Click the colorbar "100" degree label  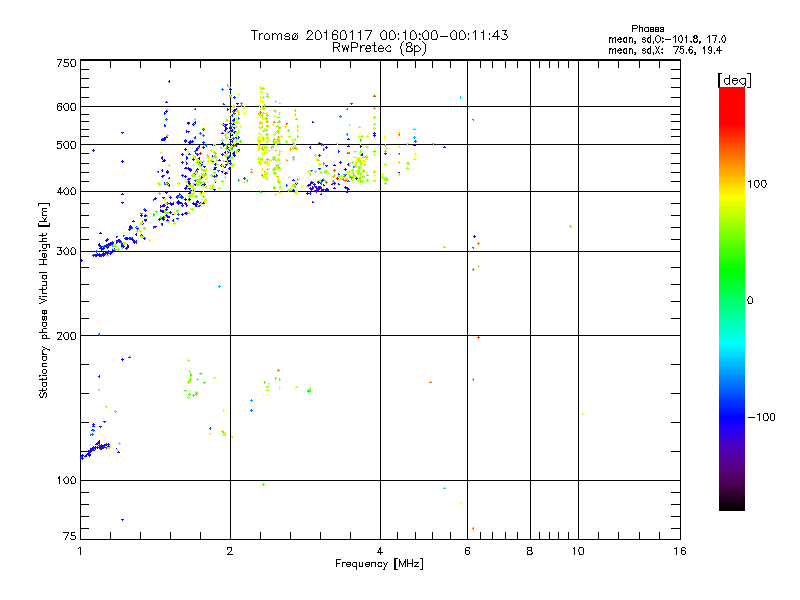coord(757,184)
